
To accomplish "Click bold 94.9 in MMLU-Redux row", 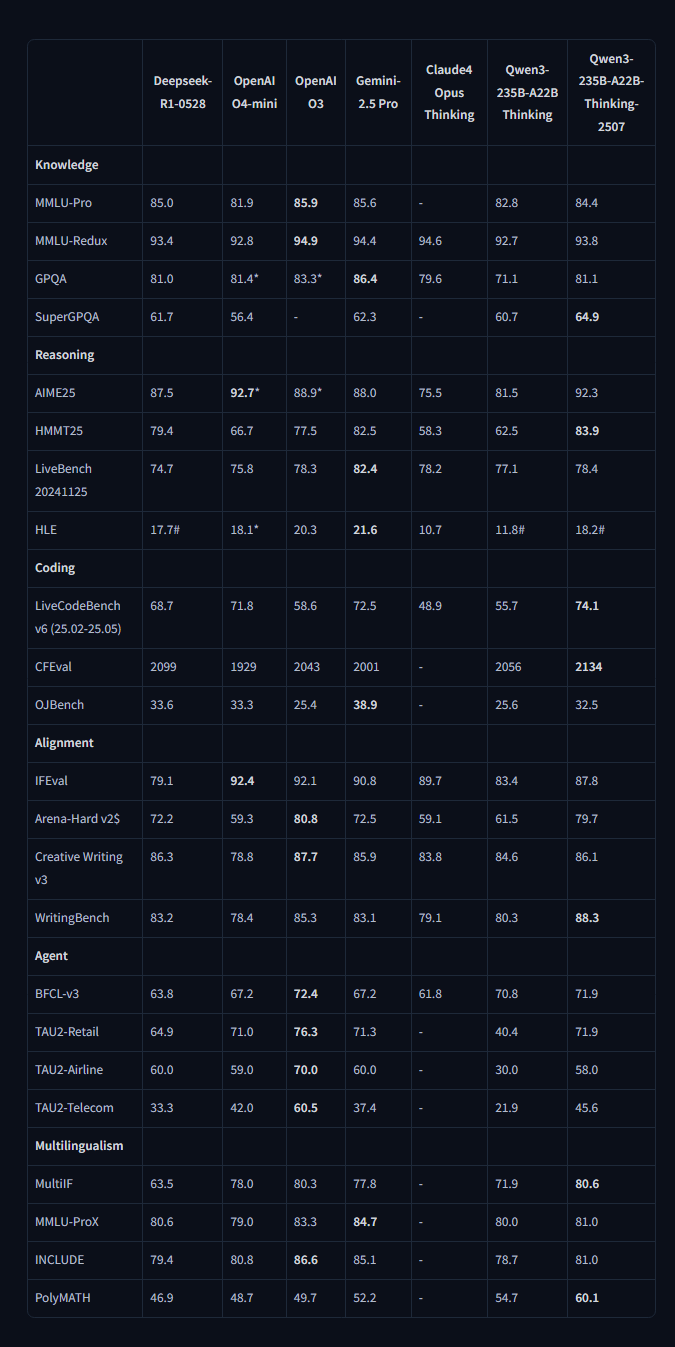I will point(306,241).
